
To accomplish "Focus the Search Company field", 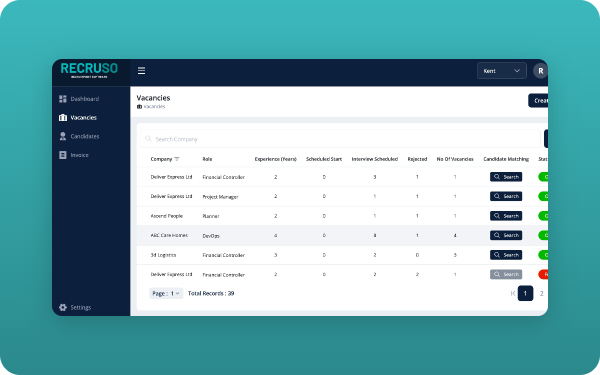I will point(340,139).
